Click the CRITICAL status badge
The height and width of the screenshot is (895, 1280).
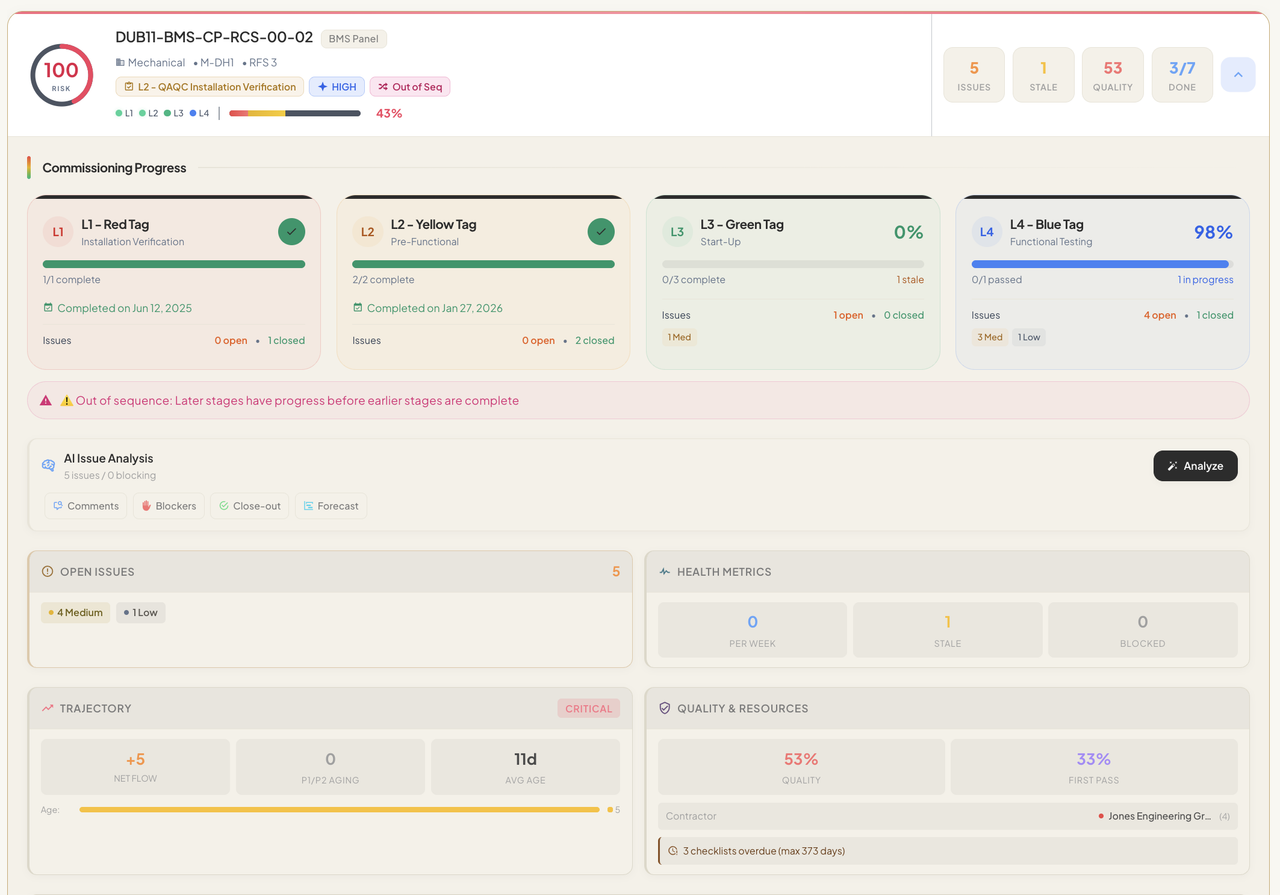(588, 708)
